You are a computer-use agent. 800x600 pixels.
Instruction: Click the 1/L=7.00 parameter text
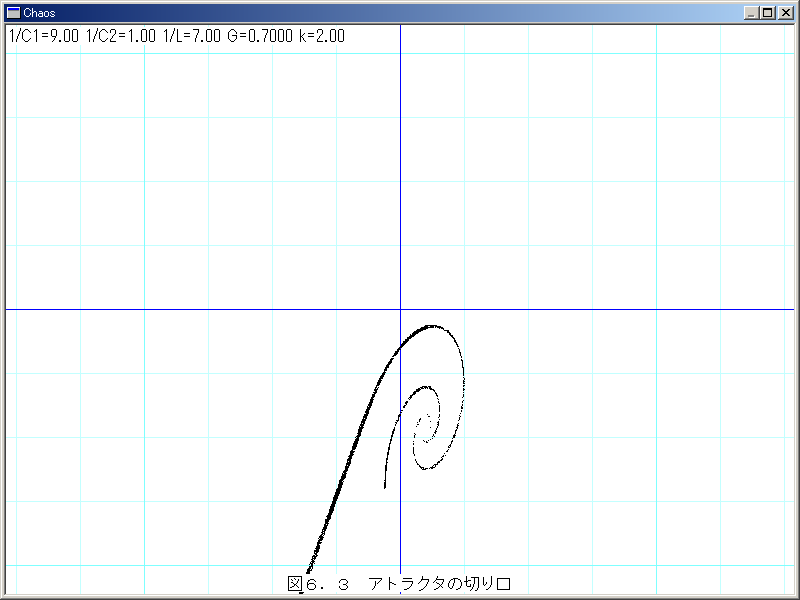(x=192, y=36)
